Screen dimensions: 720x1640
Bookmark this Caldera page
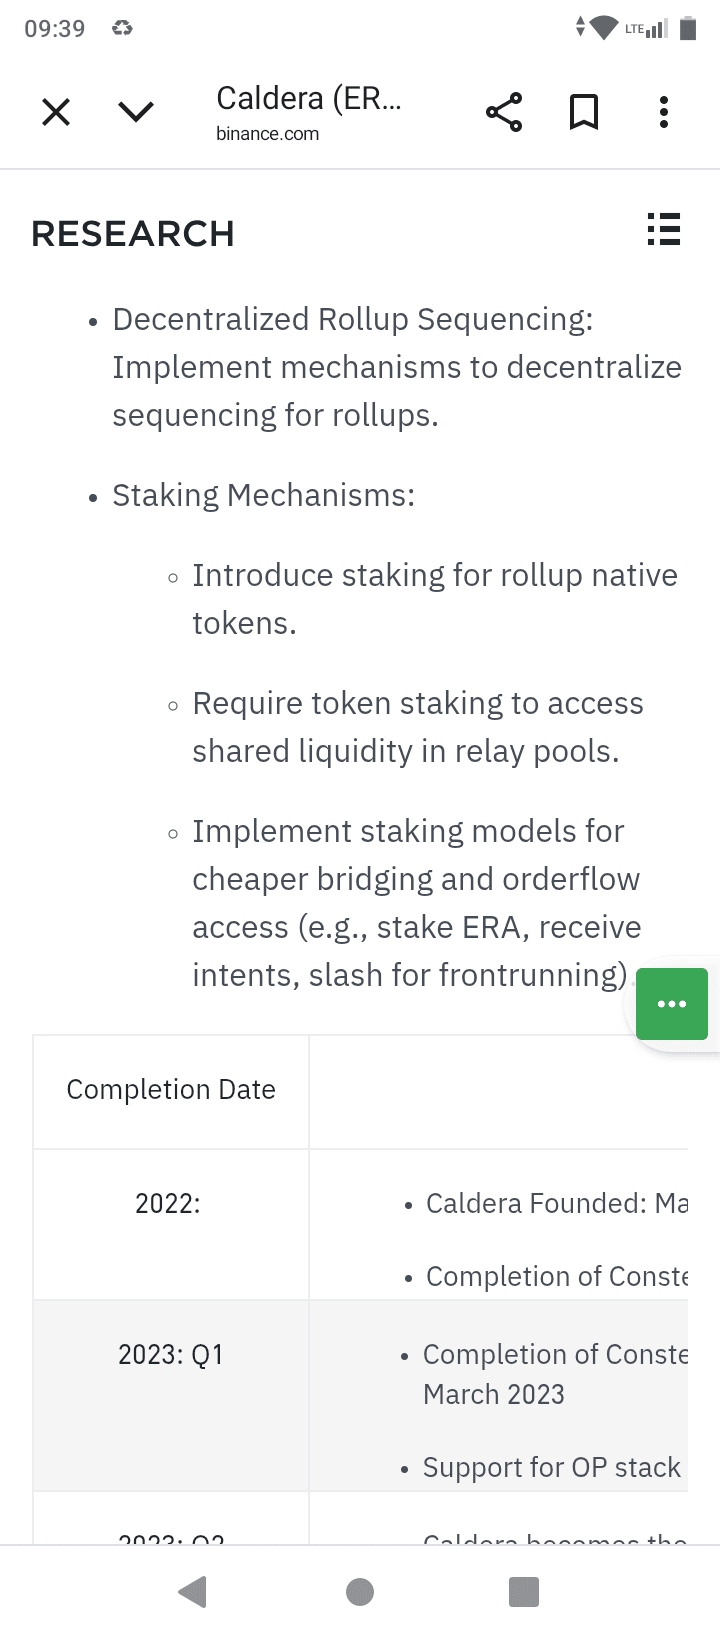click(x=584, y=112)
